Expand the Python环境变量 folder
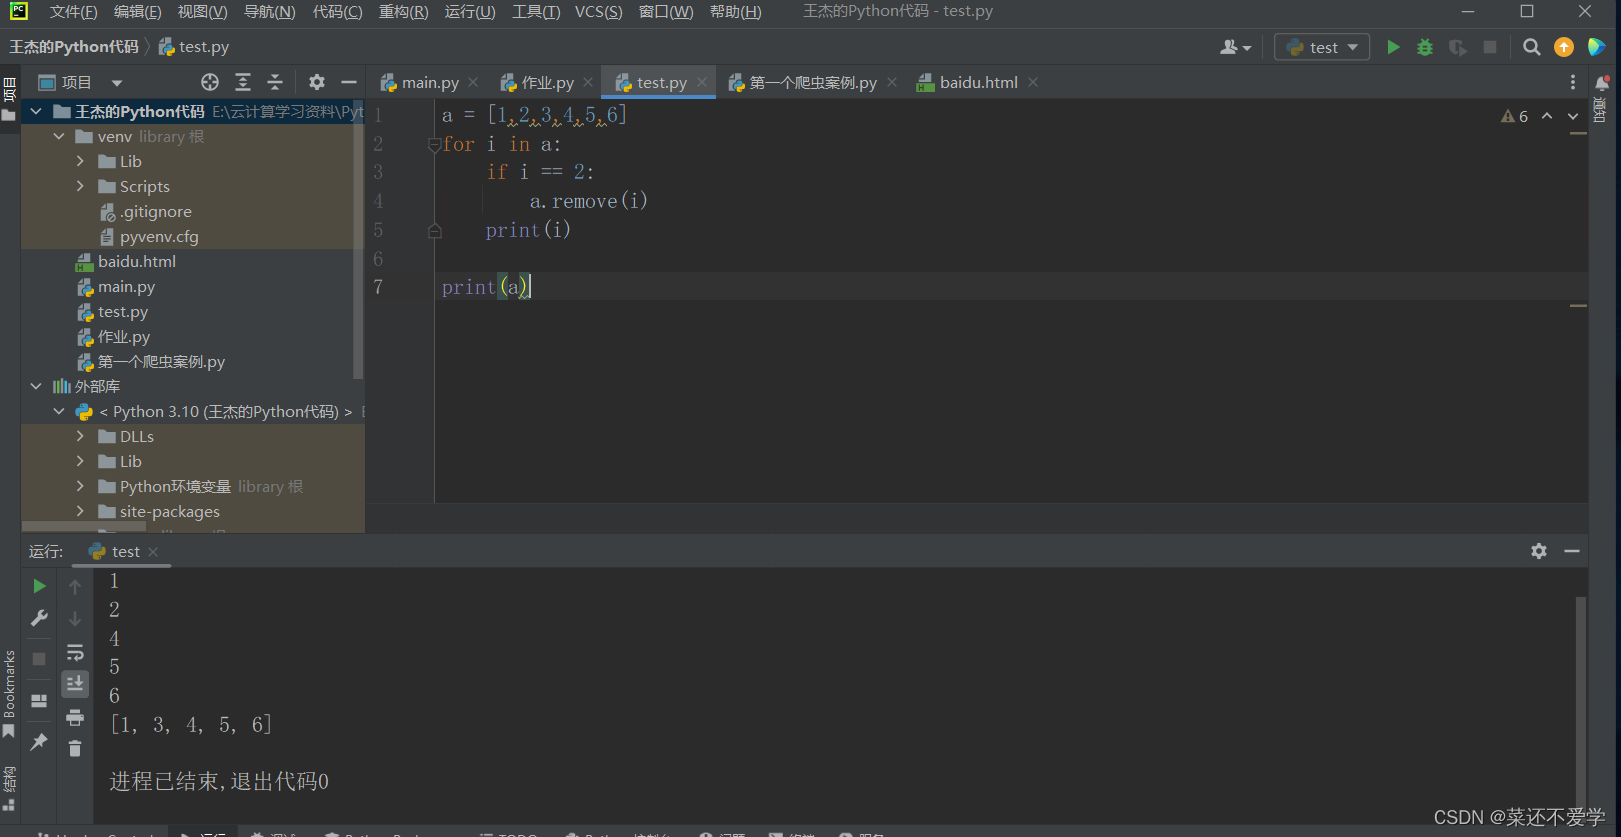Screen dimensions: 1621x837 click(81, 486)
